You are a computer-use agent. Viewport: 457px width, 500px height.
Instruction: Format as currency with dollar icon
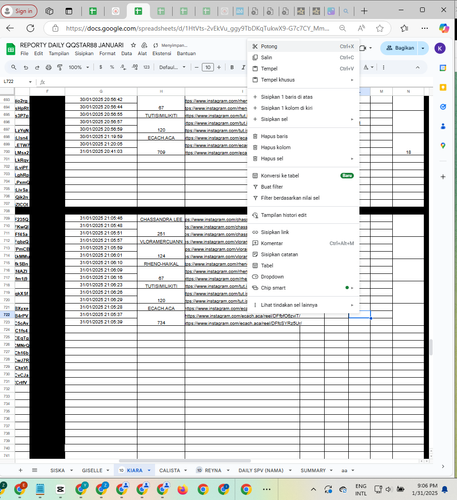(x=101, y=67)
